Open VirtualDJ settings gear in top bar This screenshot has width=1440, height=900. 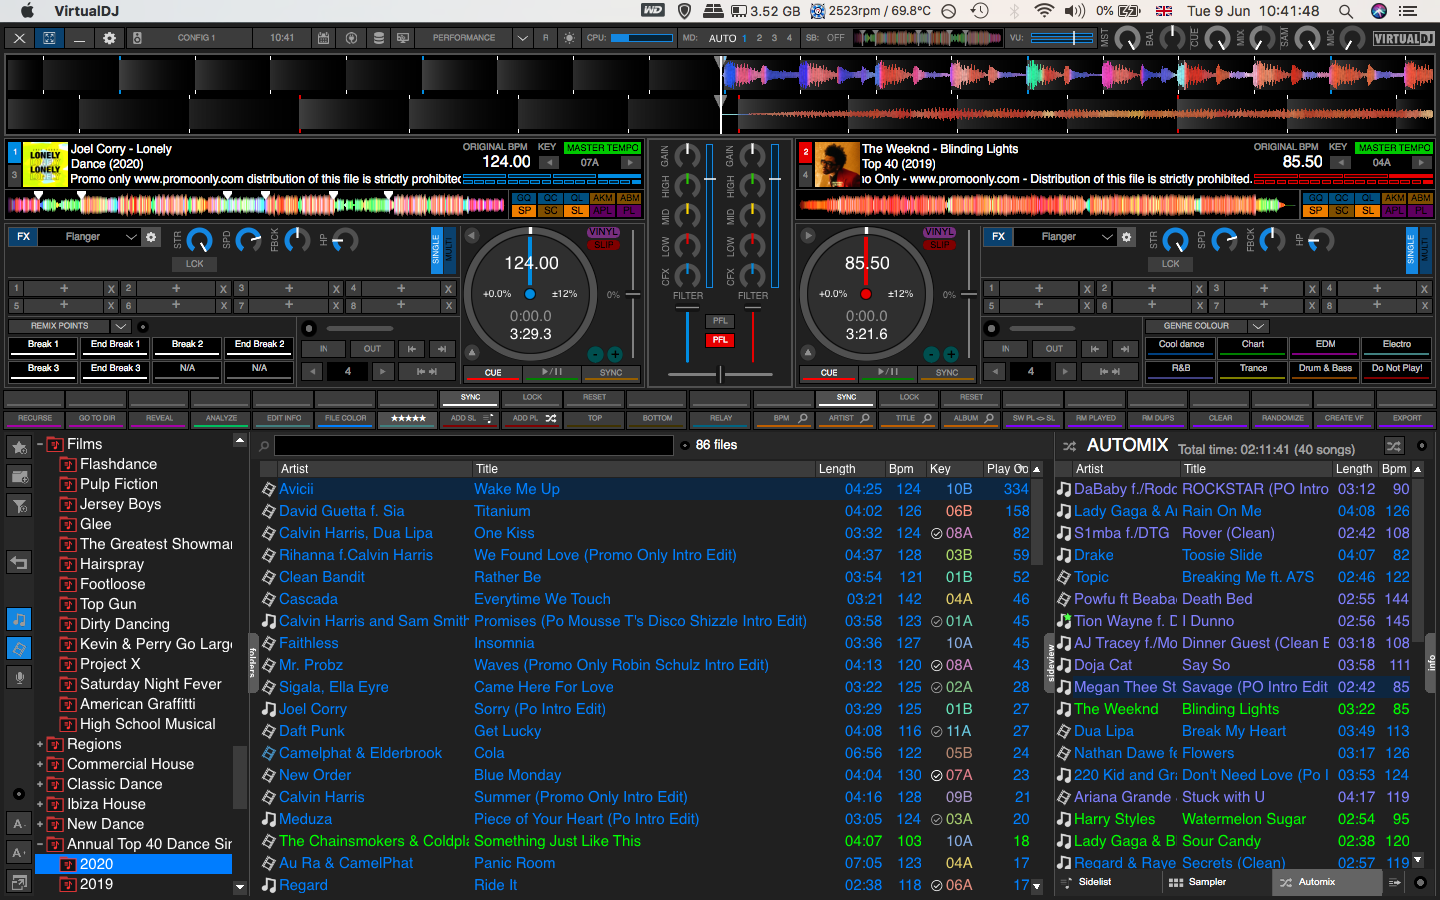pyautogui.click(x=109, y=38)
